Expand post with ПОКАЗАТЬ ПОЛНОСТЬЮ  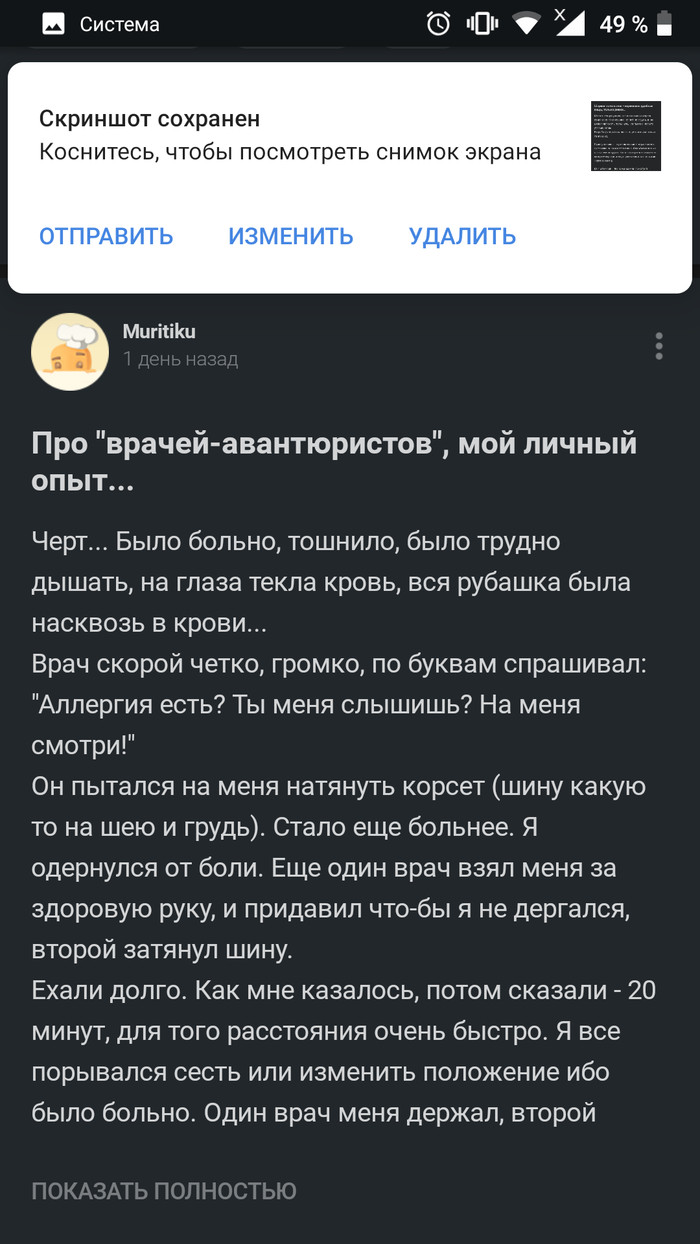[x=164, y=1191]
